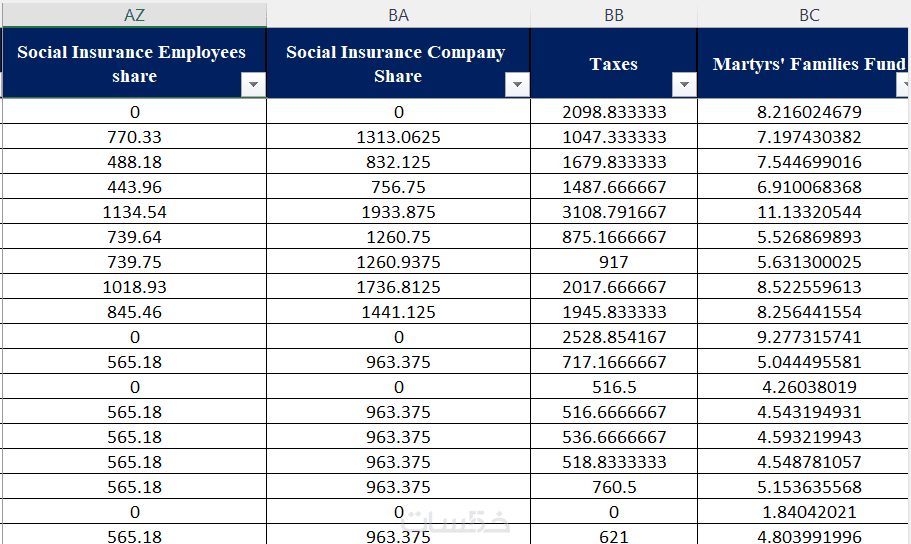911x544 pixels.
Task: Select cell with value 1679.833333
Action: click(x=614, y=162)
